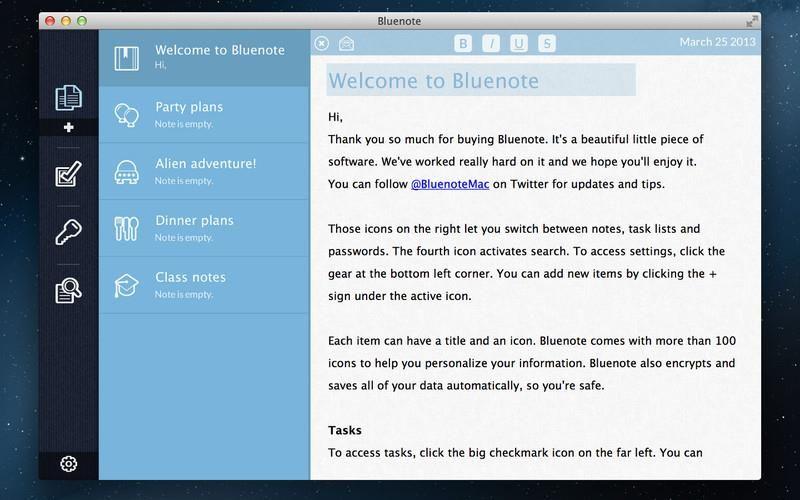Zoom Bluenote window with green button
This screenshot has height=500, width=800.
[82, 21]
